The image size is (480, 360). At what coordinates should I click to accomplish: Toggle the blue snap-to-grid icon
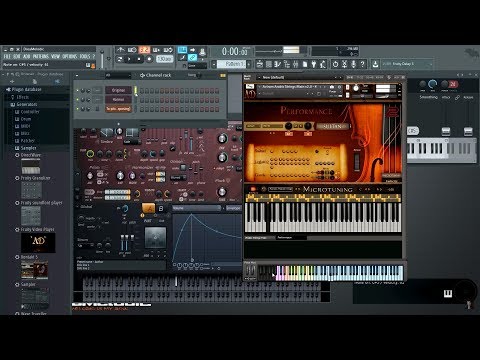click(x=182, y=50)
